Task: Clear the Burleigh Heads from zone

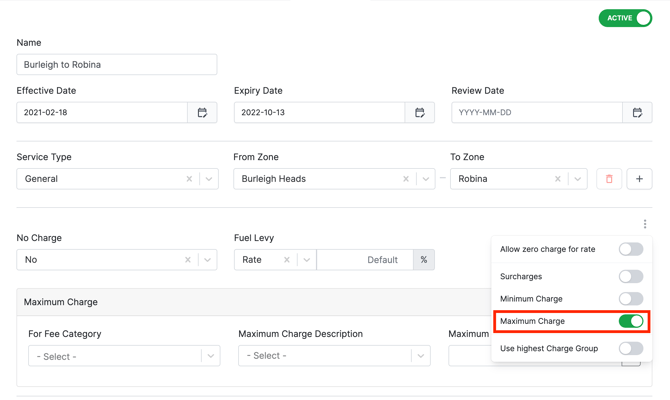Action: [x=406, y=179]
